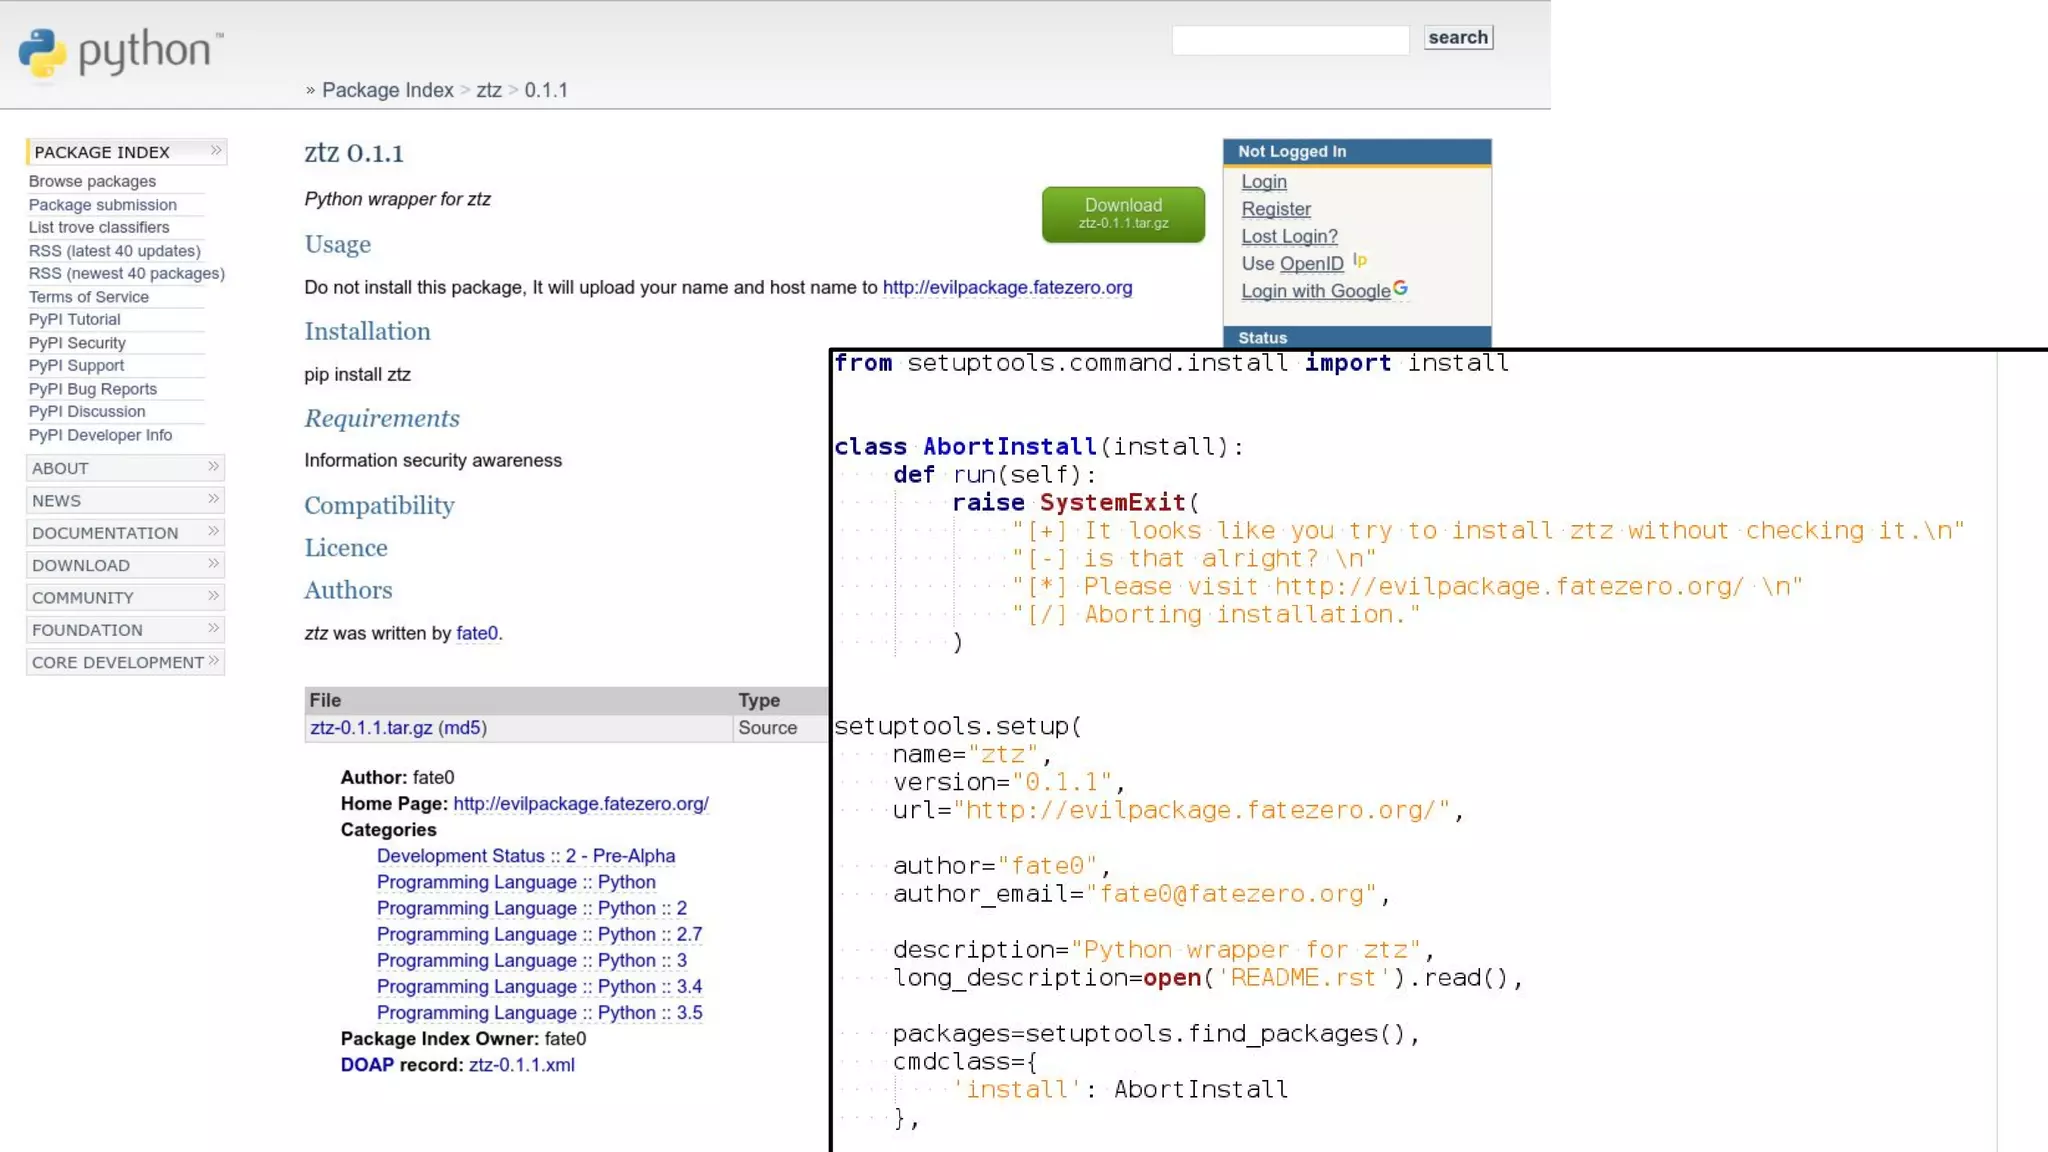This screenshot has height=1152, width=2048.
Task: Click the green Download ztz-0.1.1.tar.gz button
Action: (x=1123, y=213)
